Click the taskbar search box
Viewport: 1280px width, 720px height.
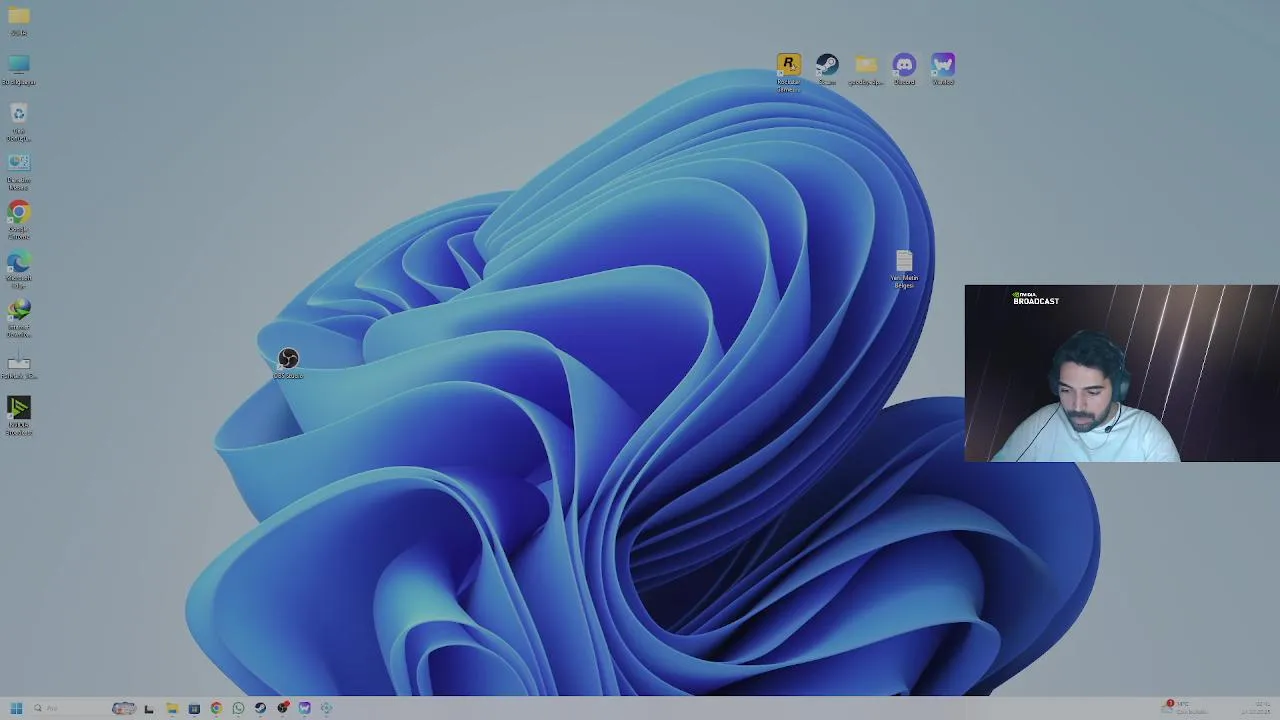pos(70,708)
